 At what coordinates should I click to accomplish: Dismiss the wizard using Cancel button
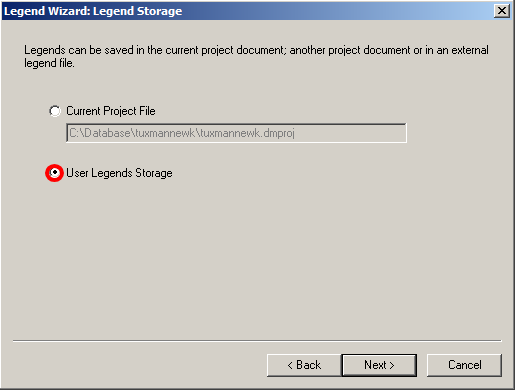pos(464,365)
